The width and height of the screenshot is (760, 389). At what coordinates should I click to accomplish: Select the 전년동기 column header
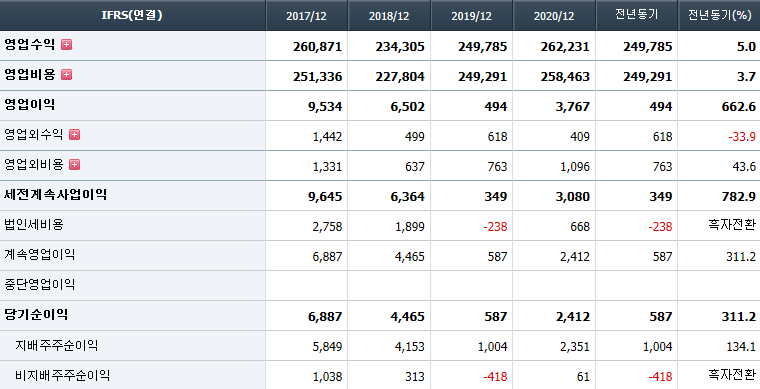tap(636, 15)
